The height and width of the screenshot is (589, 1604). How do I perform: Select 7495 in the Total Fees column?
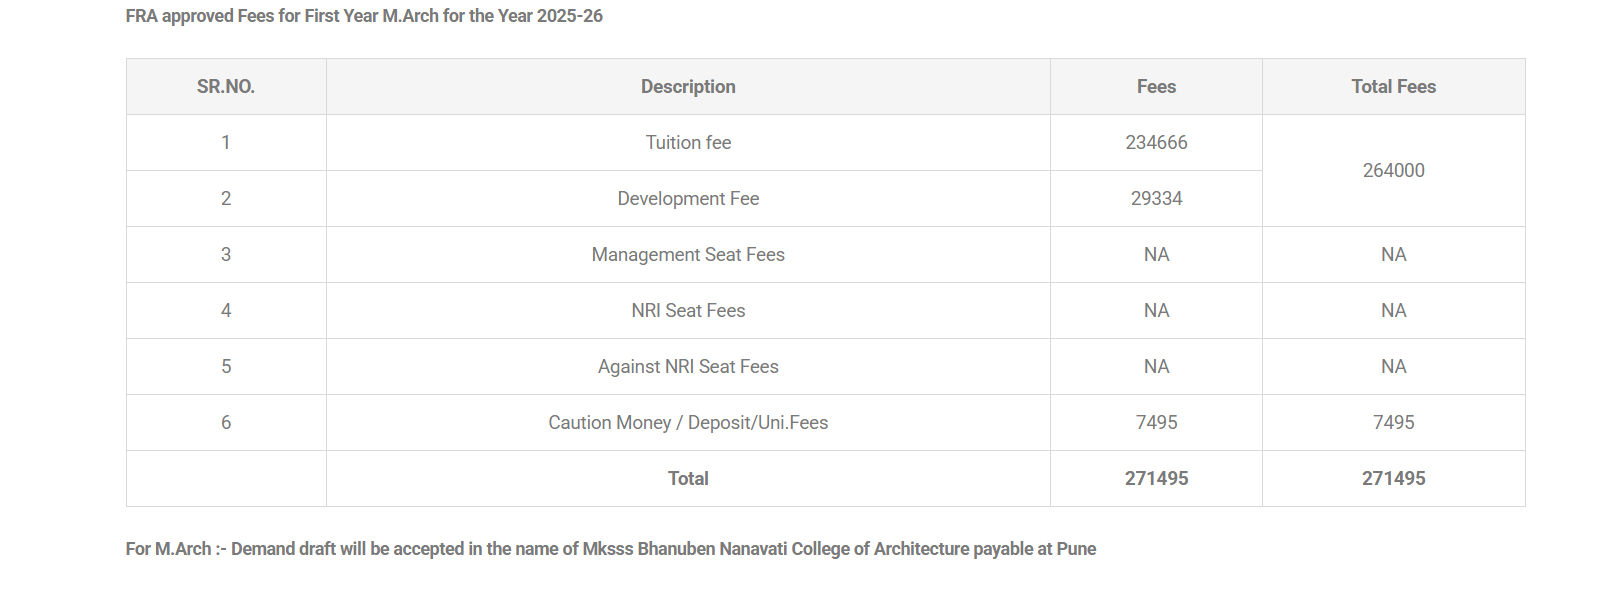point(1393,423)
